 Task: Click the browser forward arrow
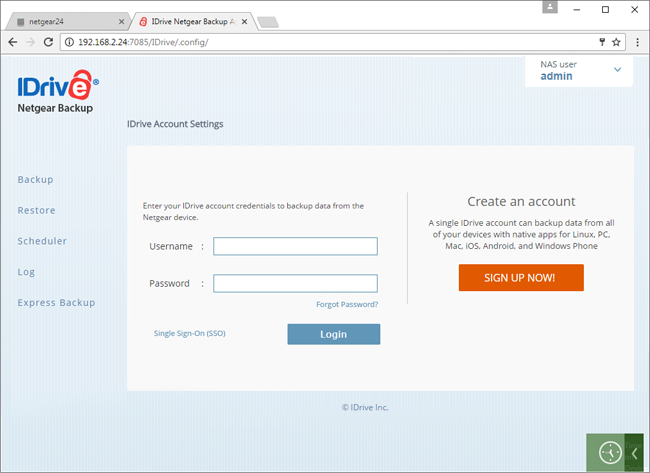[x=31, y=42]
